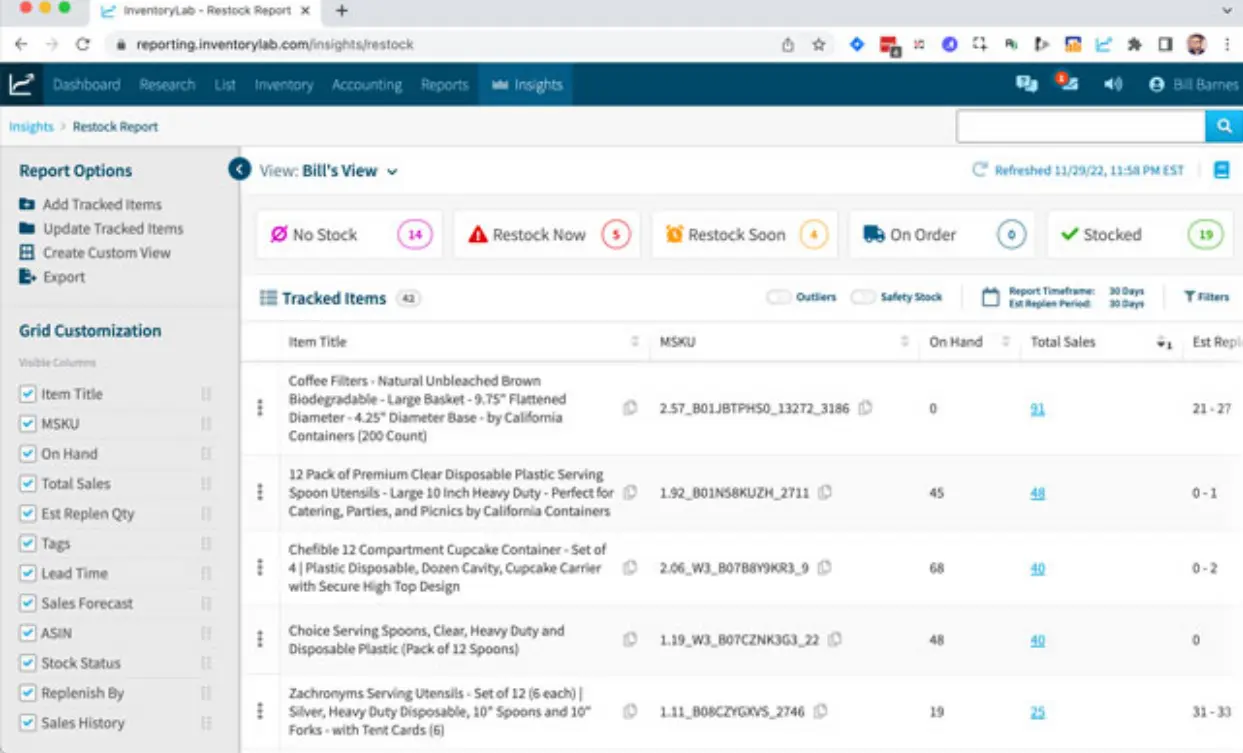
Task: Uncheck the Tags column checkbox
Action: click(28, 544)
